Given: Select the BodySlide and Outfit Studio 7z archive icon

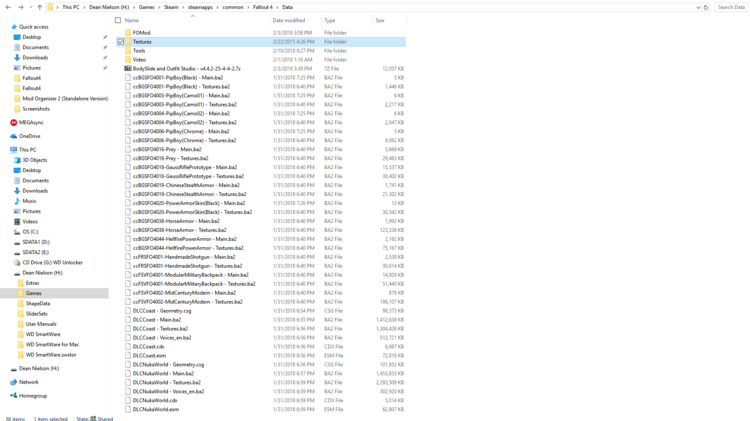Looking at the screenshot, I should [128, 68].
